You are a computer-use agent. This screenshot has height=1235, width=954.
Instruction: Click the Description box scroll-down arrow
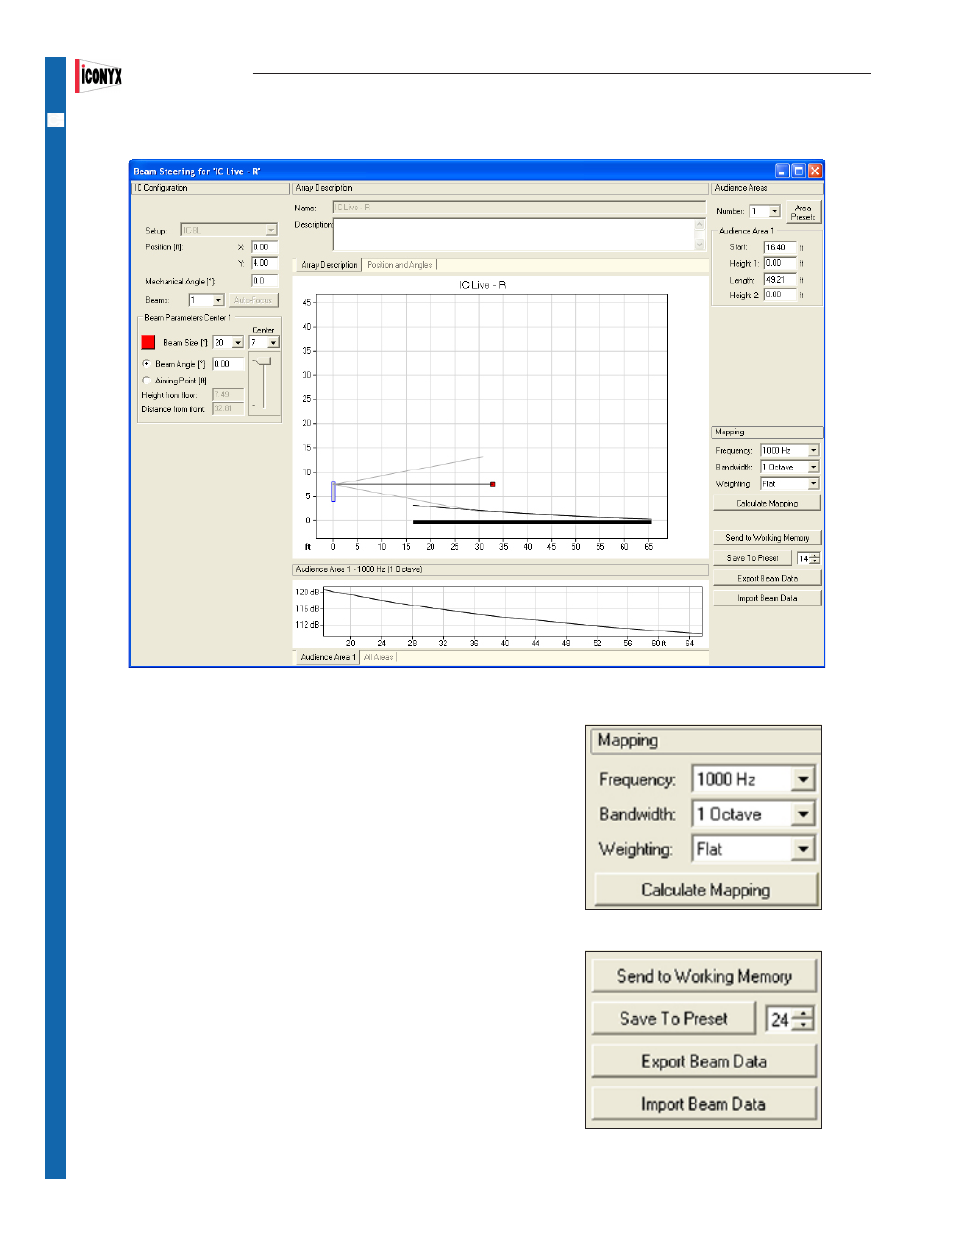[x=699, y=244]
